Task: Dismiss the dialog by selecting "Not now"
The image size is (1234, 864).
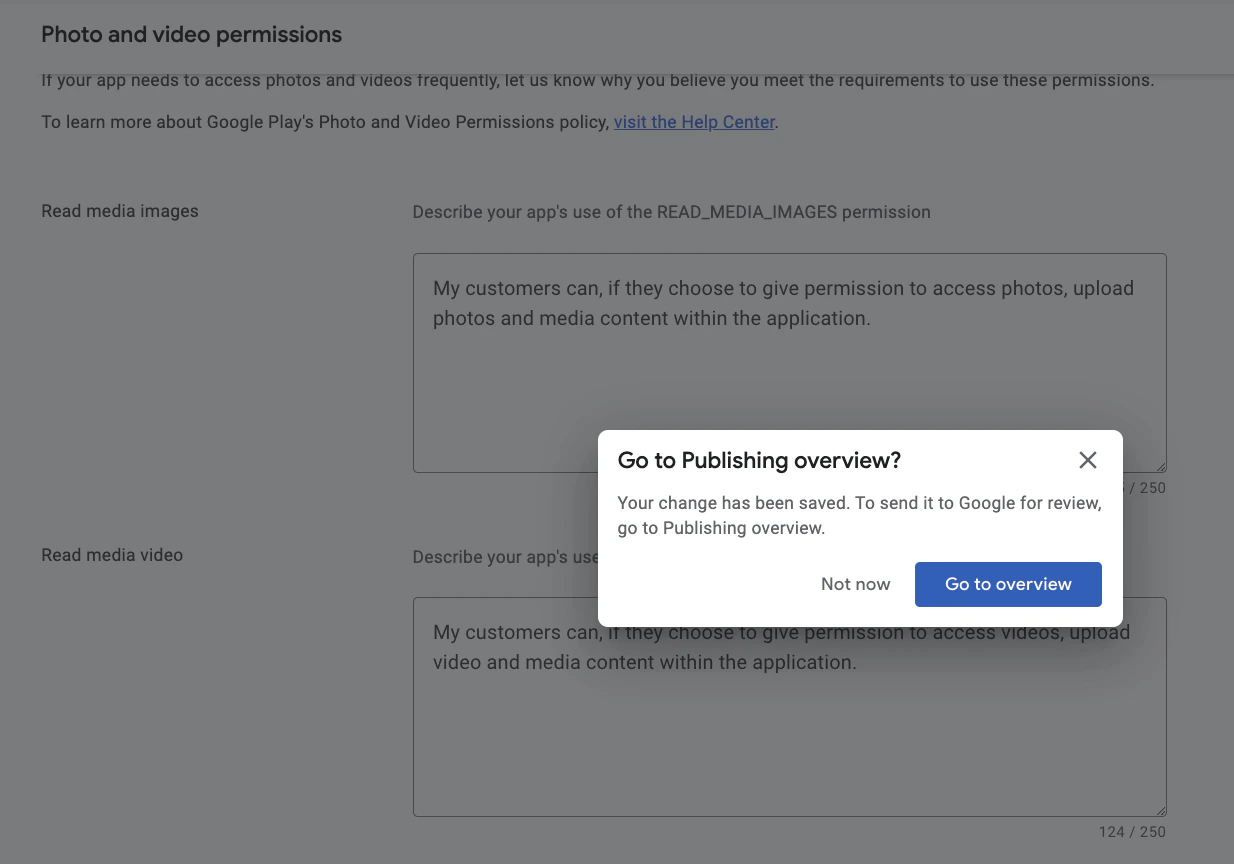Action: [x=855, y=584]
